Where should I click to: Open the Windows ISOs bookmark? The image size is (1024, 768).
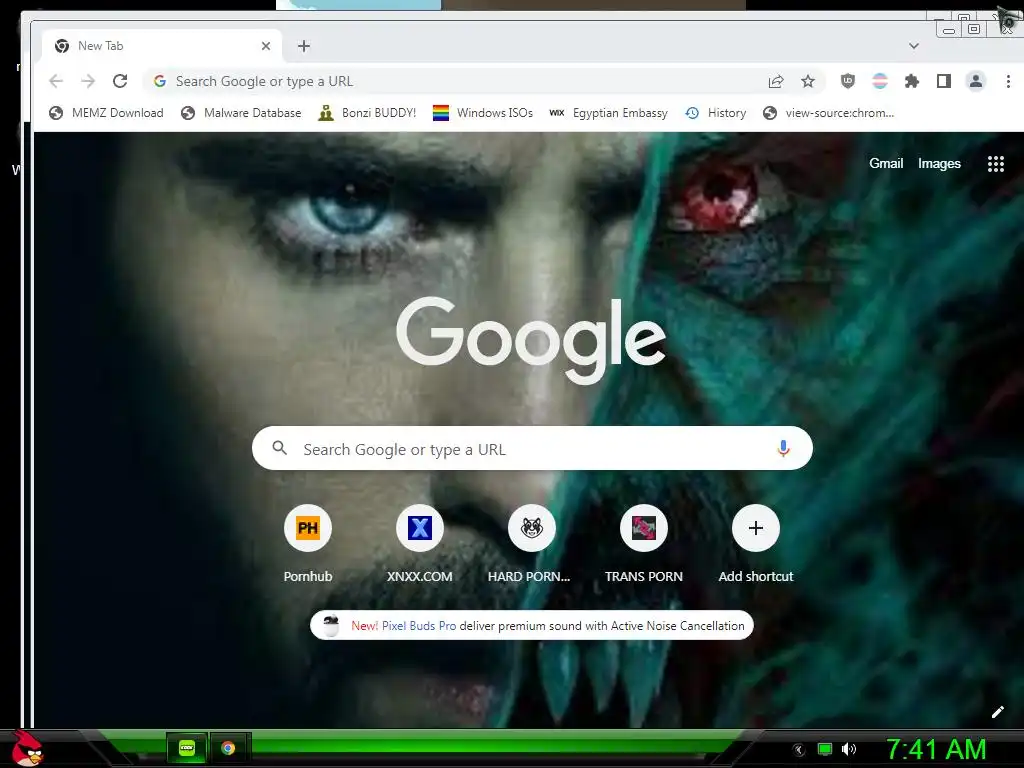tap(483, 113)
